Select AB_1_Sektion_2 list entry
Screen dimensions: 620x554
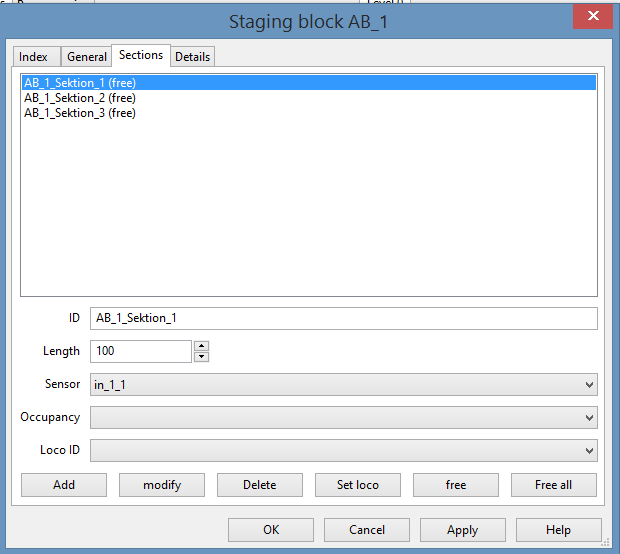click(x=80, y=98)
